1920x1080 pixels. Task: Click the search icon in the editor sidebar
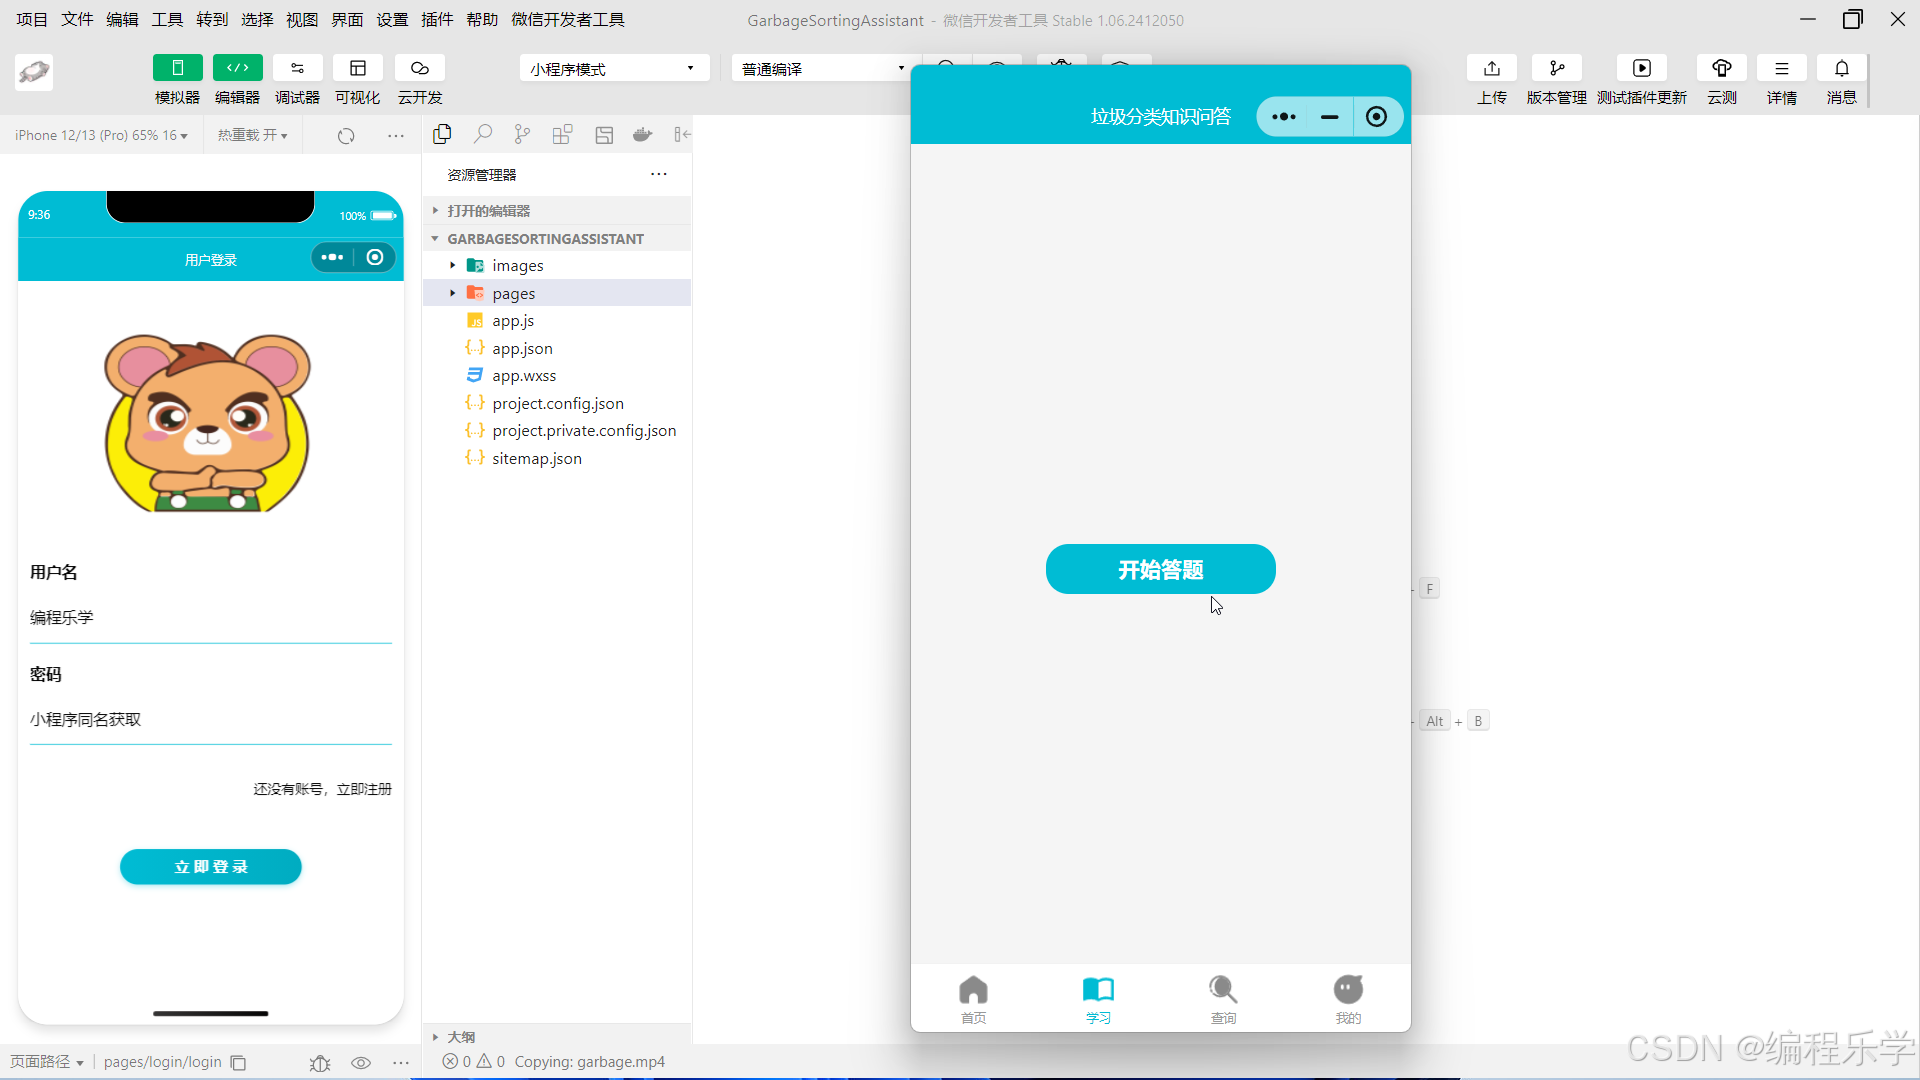coord(483,135)
